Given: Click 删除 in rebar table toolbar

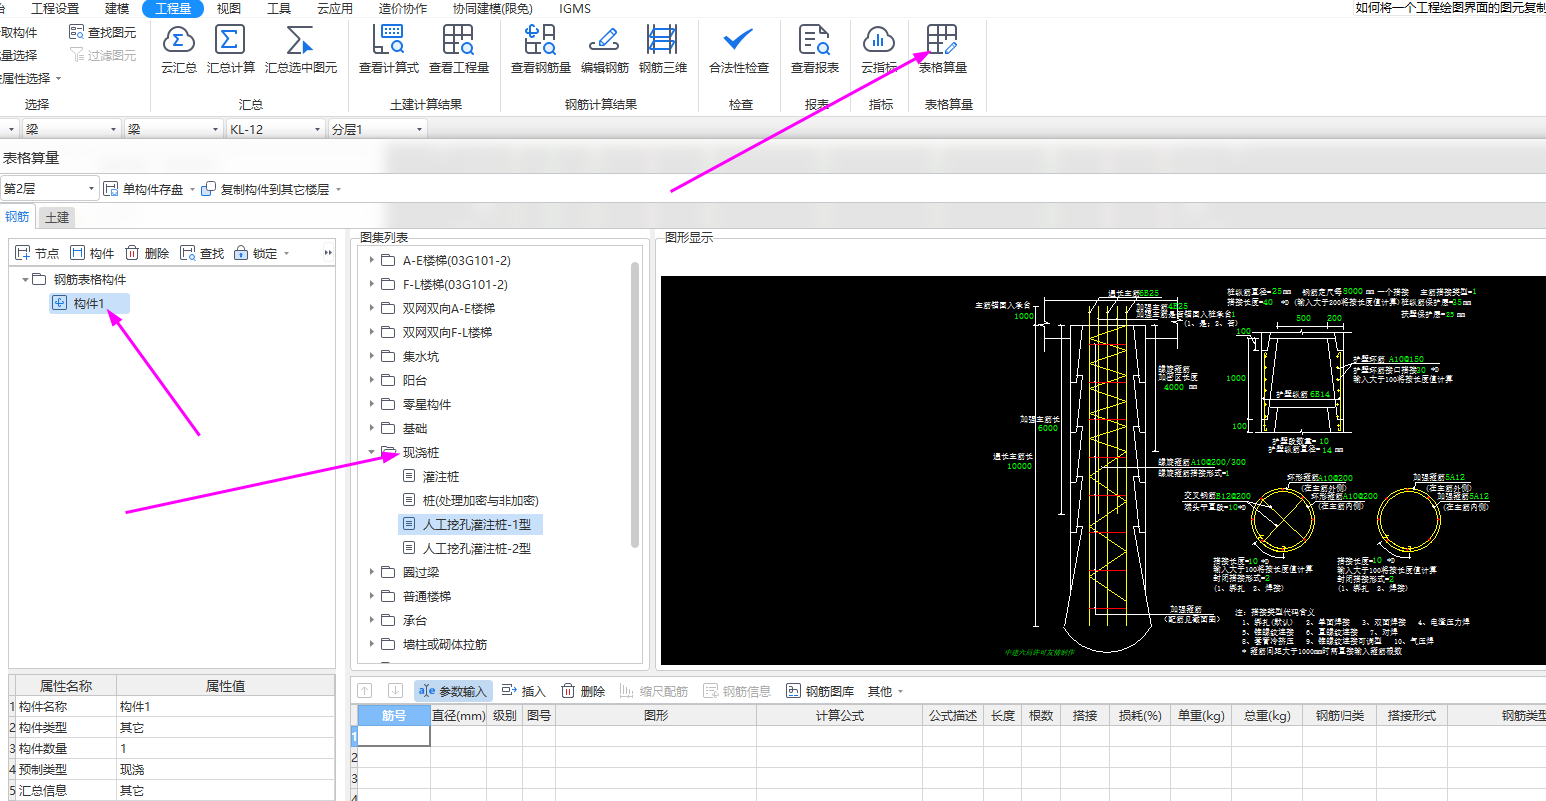Looking at the screenshot, I should coord(583,691).
